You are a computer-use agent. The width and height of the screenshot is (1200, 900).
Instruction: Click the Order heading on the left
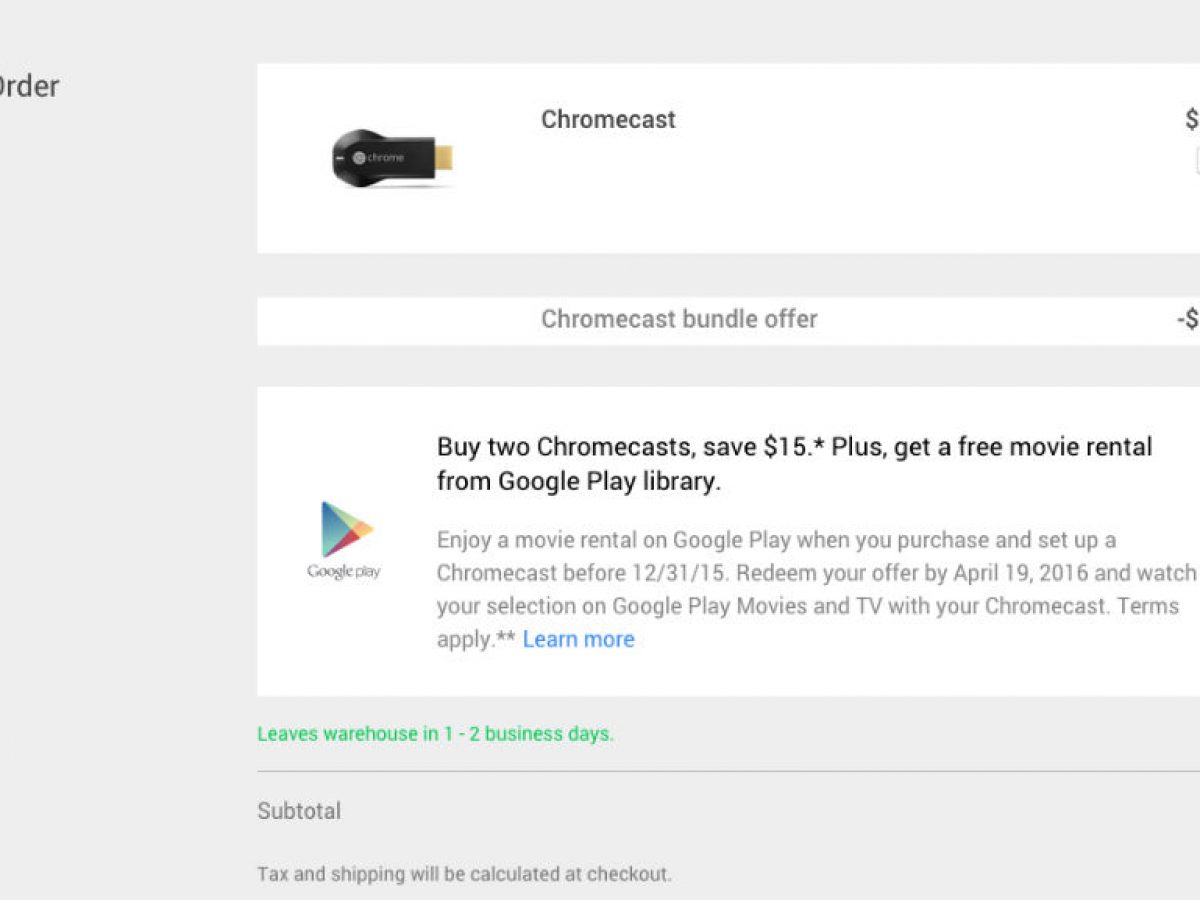pos(28,86)
